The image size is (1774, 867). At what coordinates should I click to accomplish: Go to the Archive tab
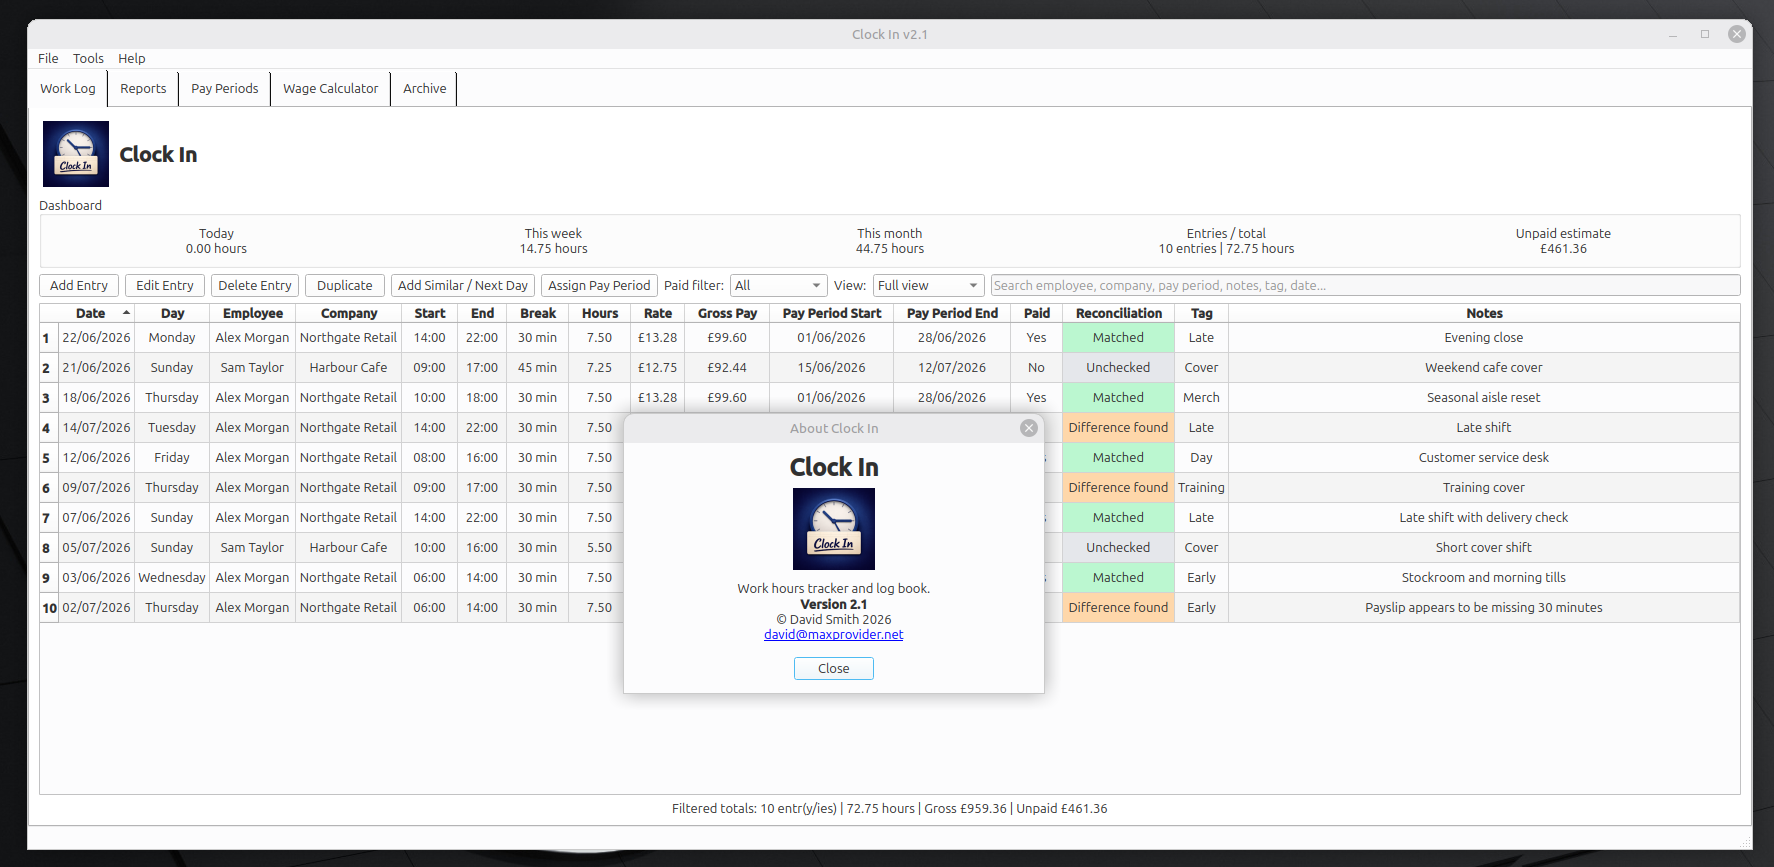(x=425, y=89)
